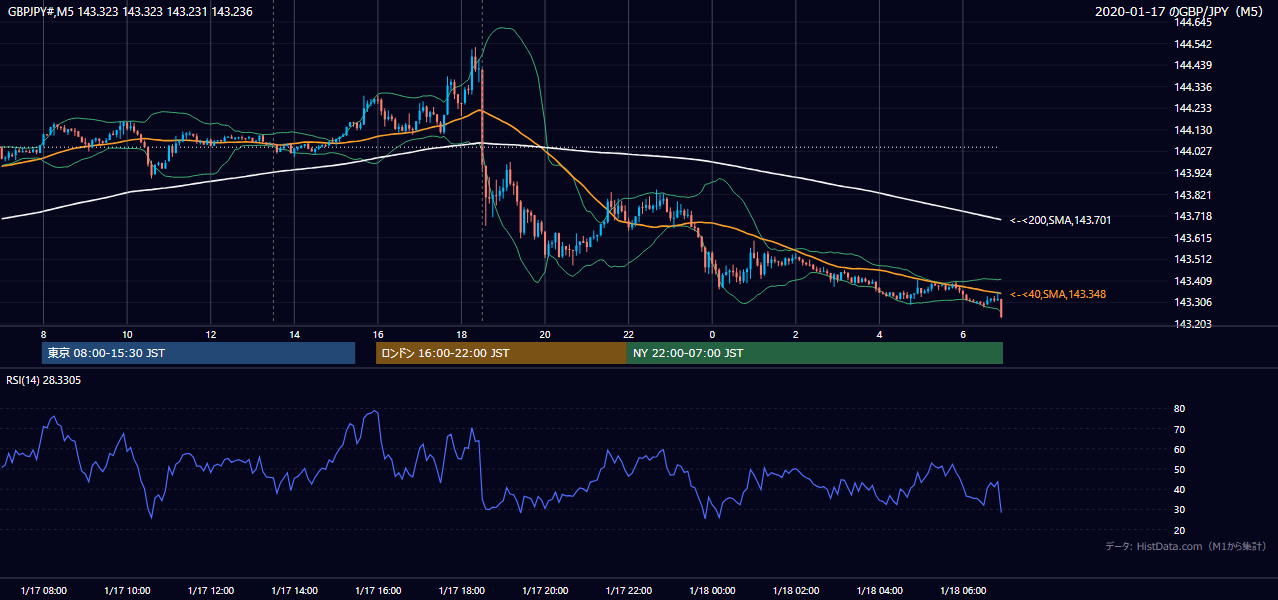
Task: Click price axis value 143.821
Action: (1194, 195)
